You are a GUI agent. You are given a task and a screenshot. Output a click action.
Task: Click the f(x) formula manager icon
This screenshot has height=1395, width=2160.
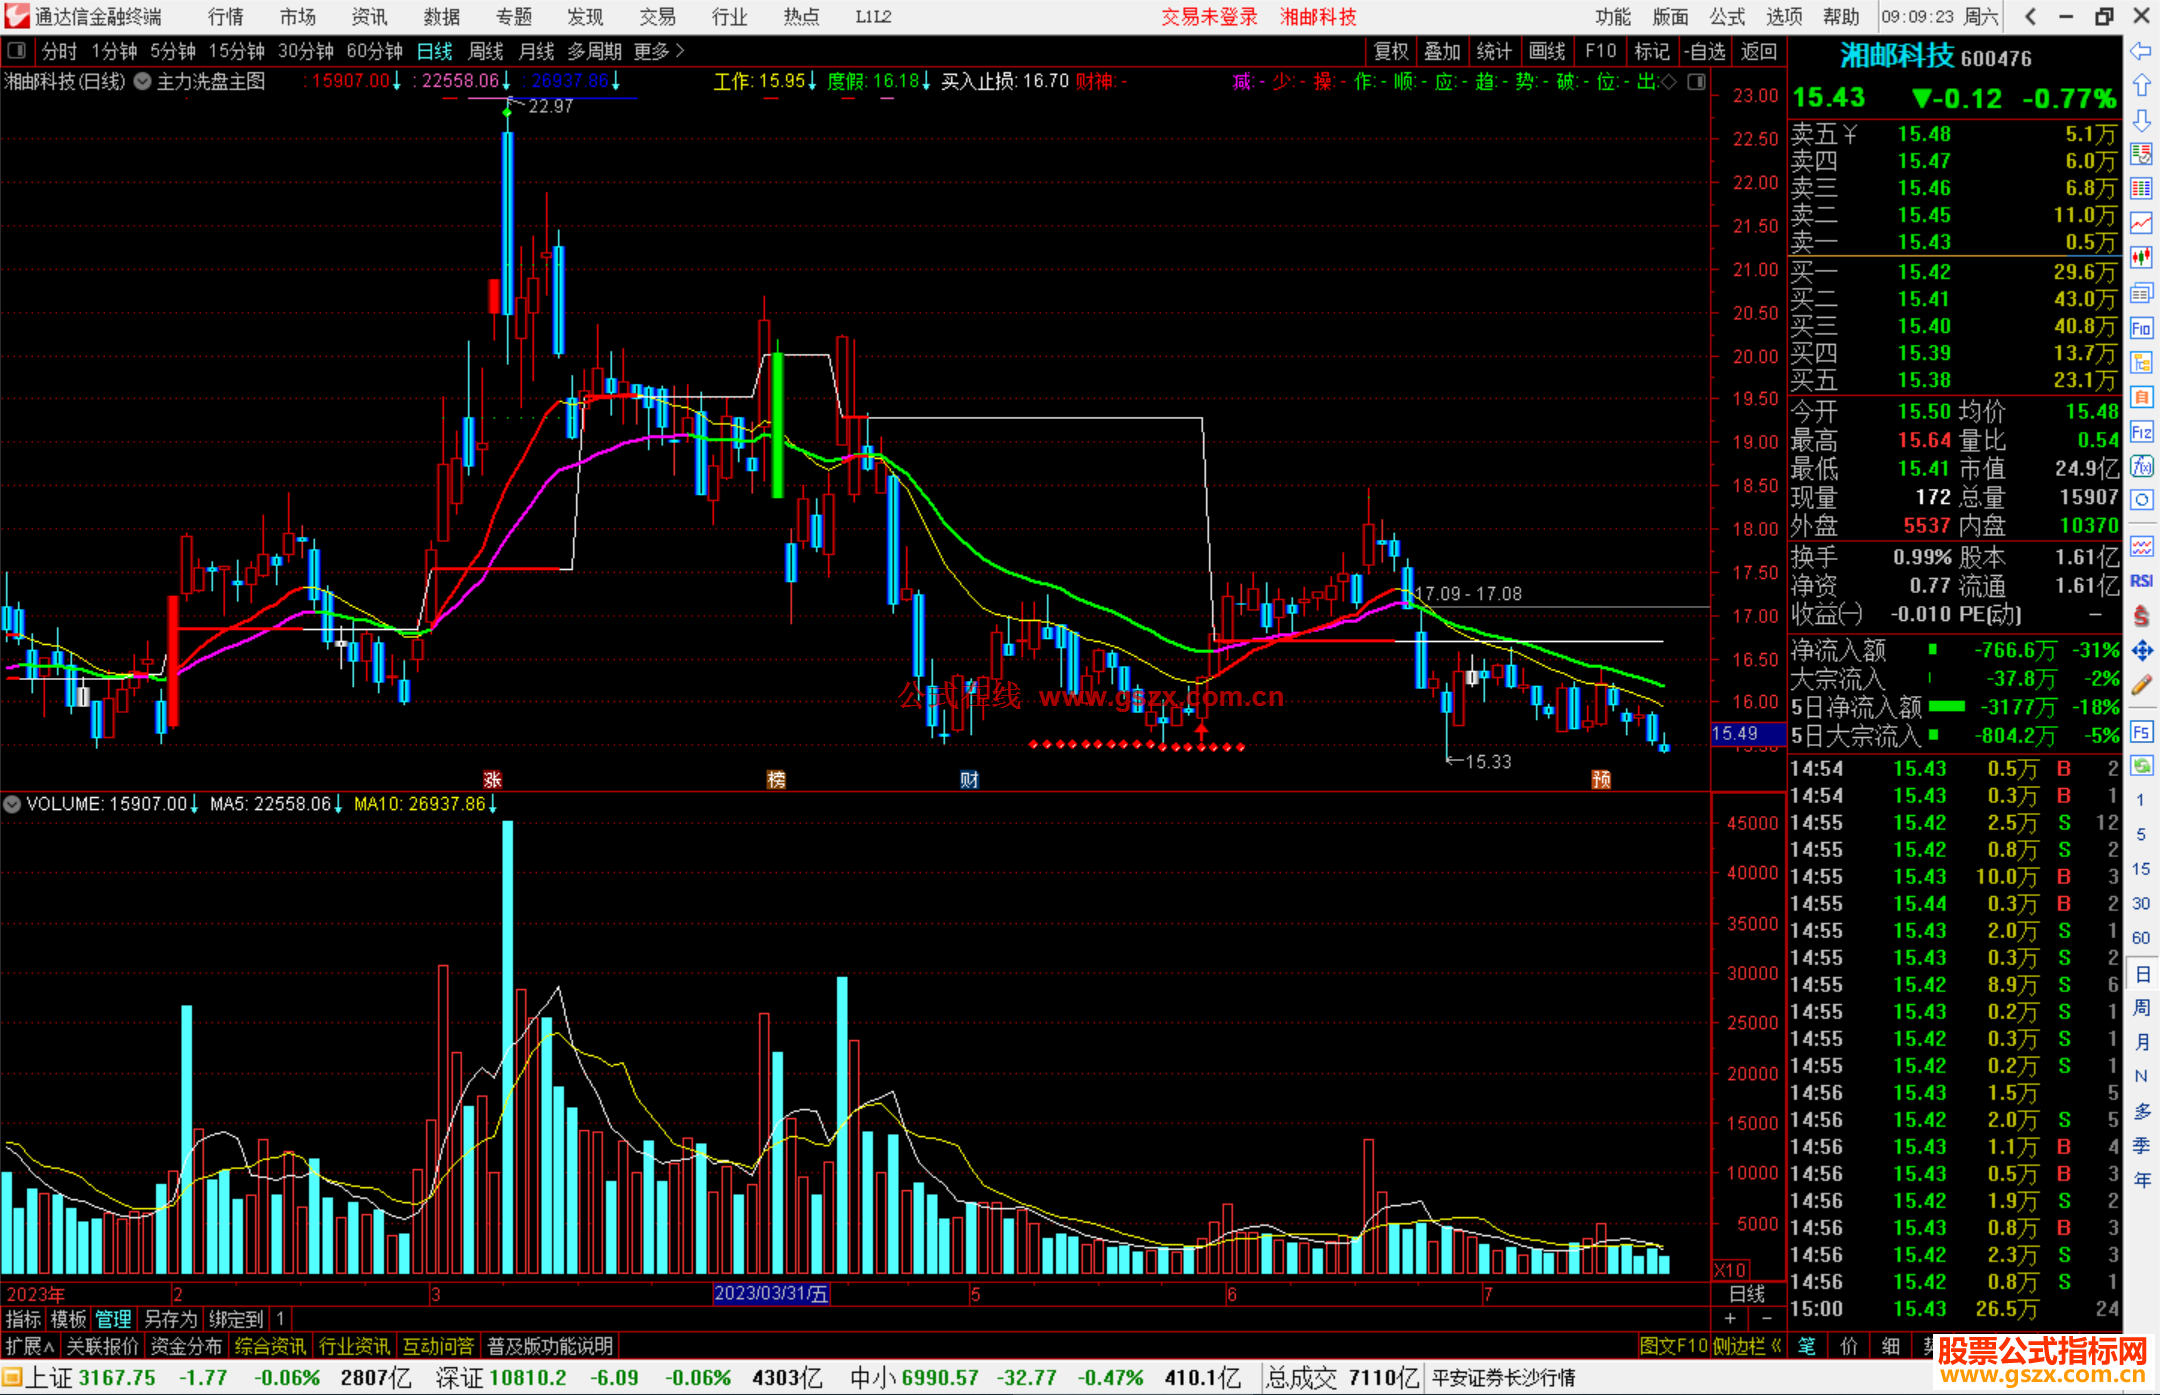pos(2141,466)
